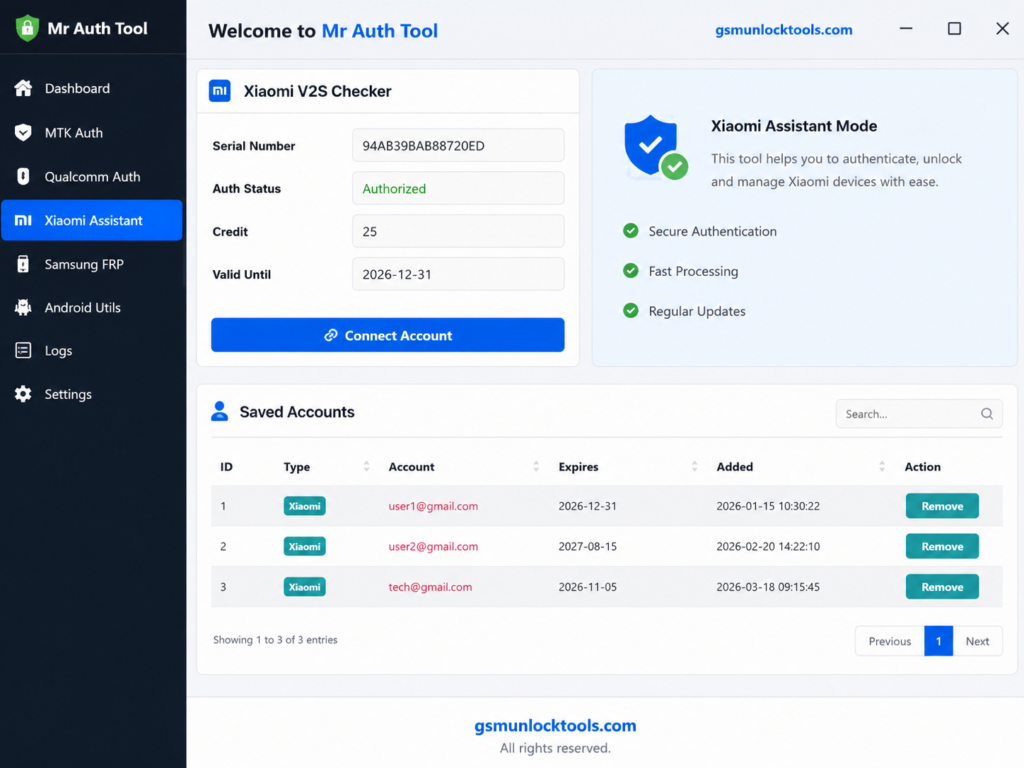Remove the tech@gmail.com account
The image size is (1024, 768).
coord(942,586)
